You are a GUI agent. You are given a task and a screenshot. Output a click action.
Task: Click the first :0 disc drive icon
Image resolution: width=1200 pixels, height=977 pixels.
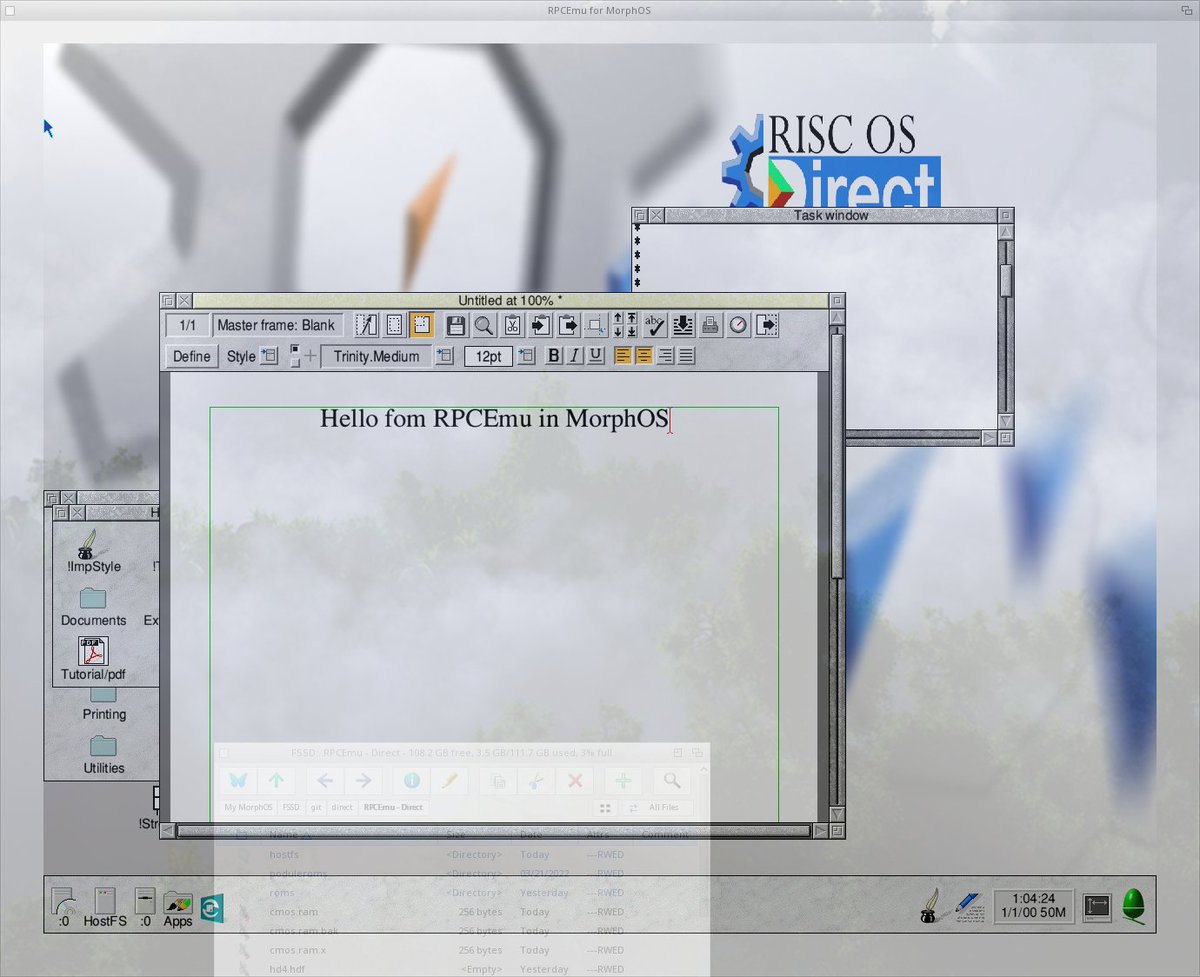click(x=63, y=908)
